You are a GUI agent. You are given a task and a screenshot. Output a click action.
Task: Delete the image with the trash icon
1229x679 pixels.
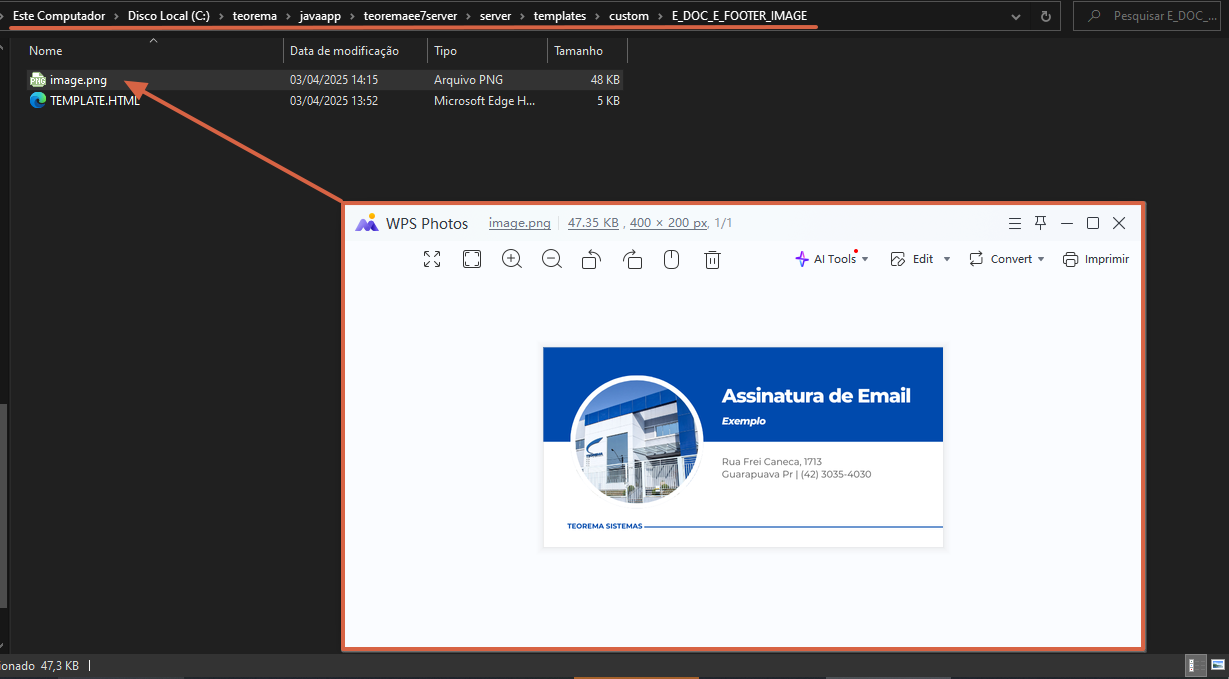click(712, 259)
